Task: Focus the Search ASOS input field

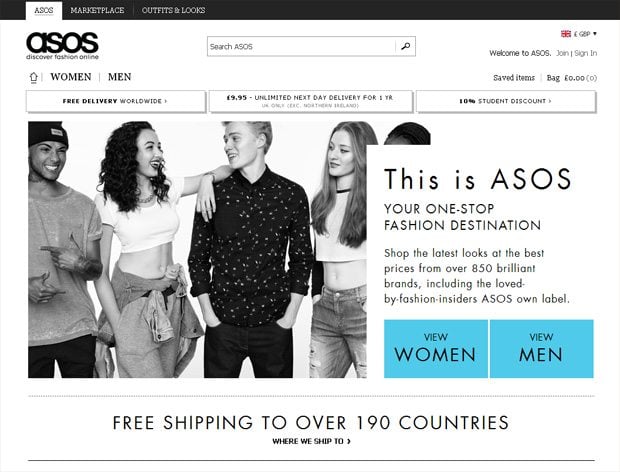Action: [x=301, y=46]
